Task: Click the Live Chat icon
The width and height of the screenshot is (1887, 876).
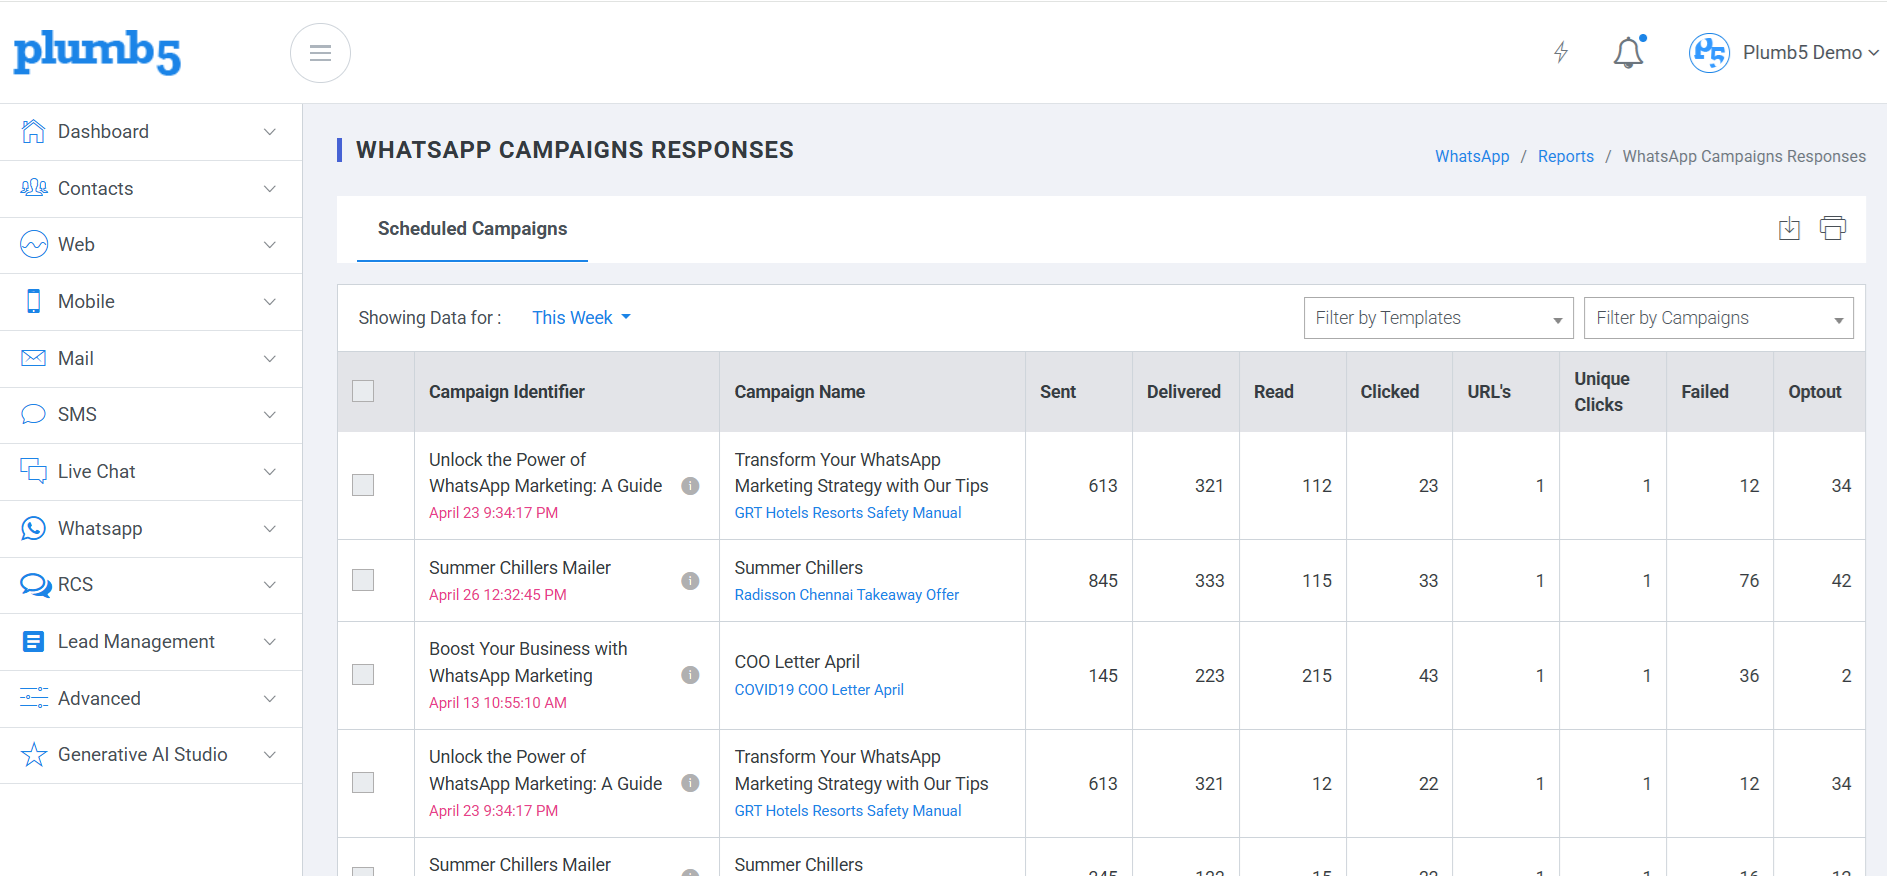Action: [x=34, y=471]
